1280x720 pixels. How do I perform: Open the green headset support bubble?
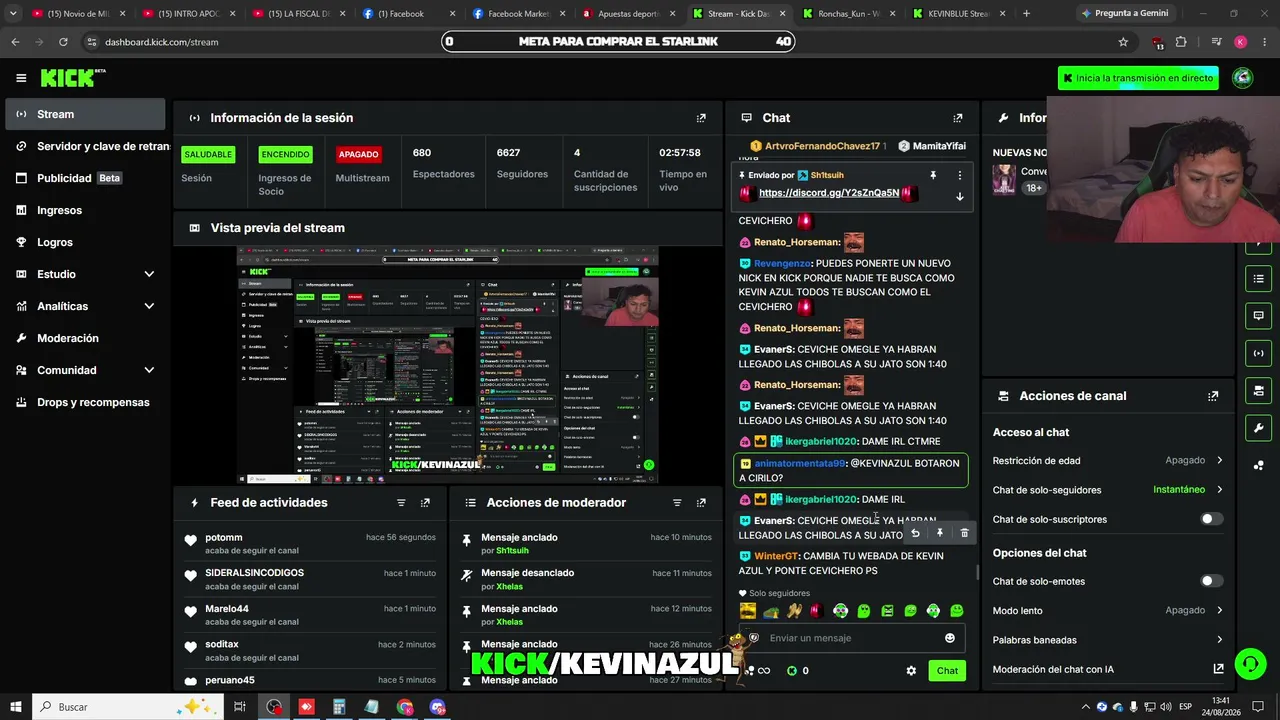1250,663
